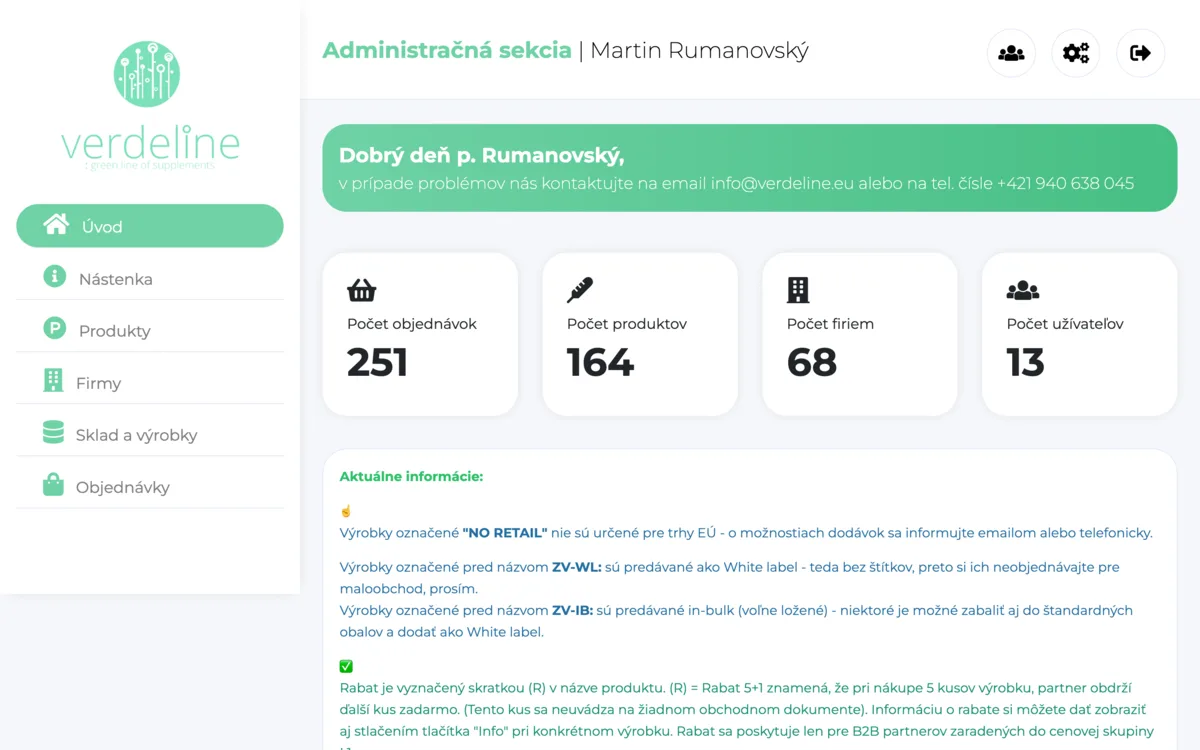Go to Objednávky in the sidebar
The image size is (1200, 750).
point(150,486)
